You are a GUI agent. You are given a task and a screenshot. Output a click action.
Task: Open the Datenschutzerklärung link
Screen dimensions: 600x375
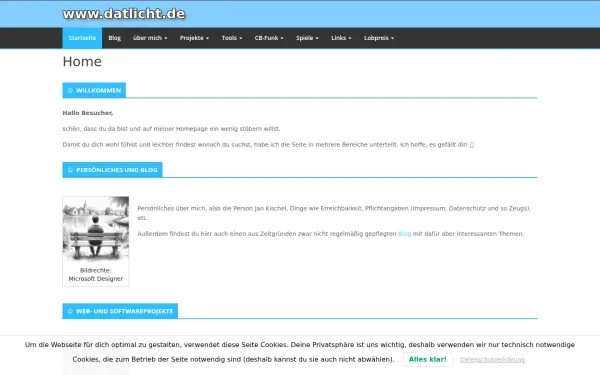pos(492,359)
